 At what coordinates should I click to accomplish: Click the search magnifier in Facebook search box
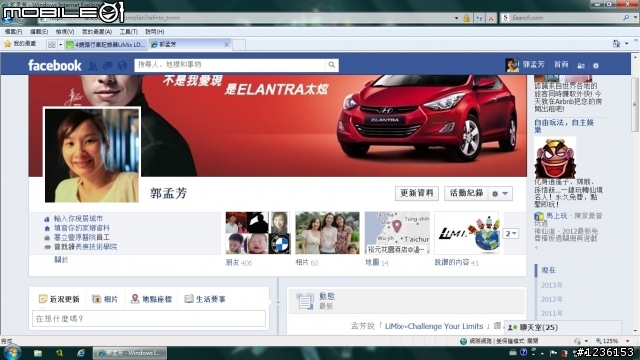click(332, 65)
